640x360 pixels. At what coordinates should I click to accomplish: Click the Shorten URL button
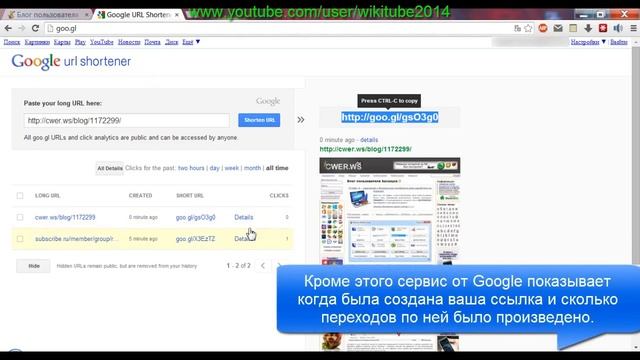click(x=259, y=120)
